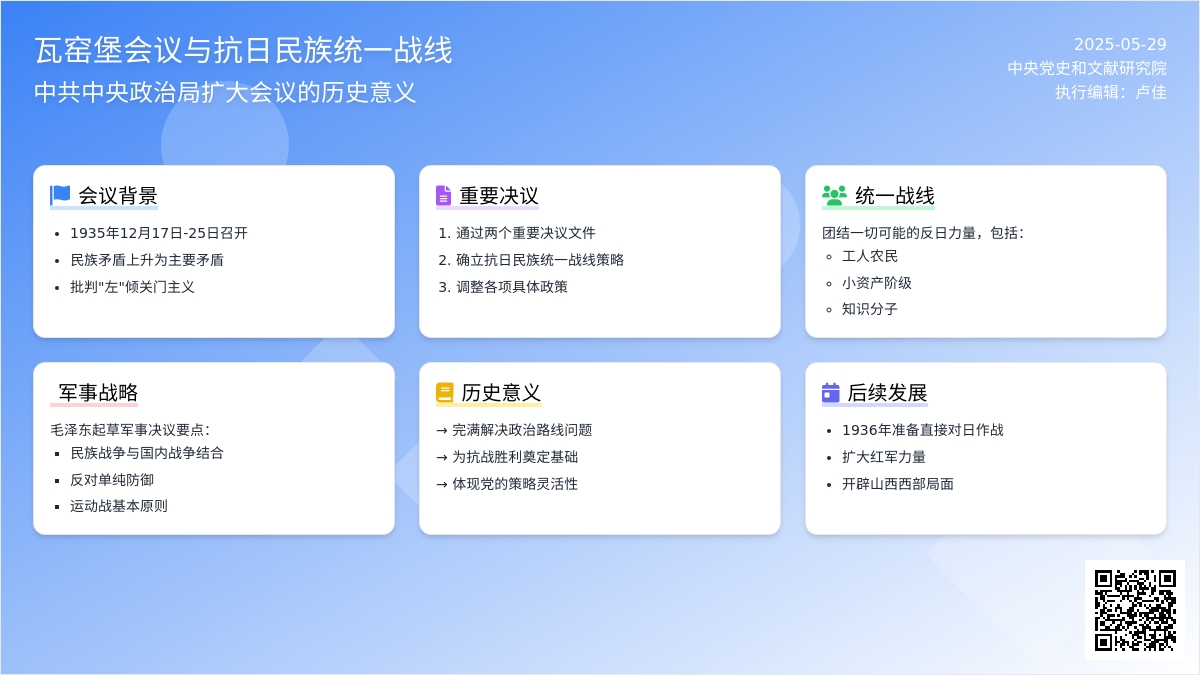The height and width of the screenshot is (675, 1200).
Task: Click the QR code image
Action: [x=1135, y=610]
